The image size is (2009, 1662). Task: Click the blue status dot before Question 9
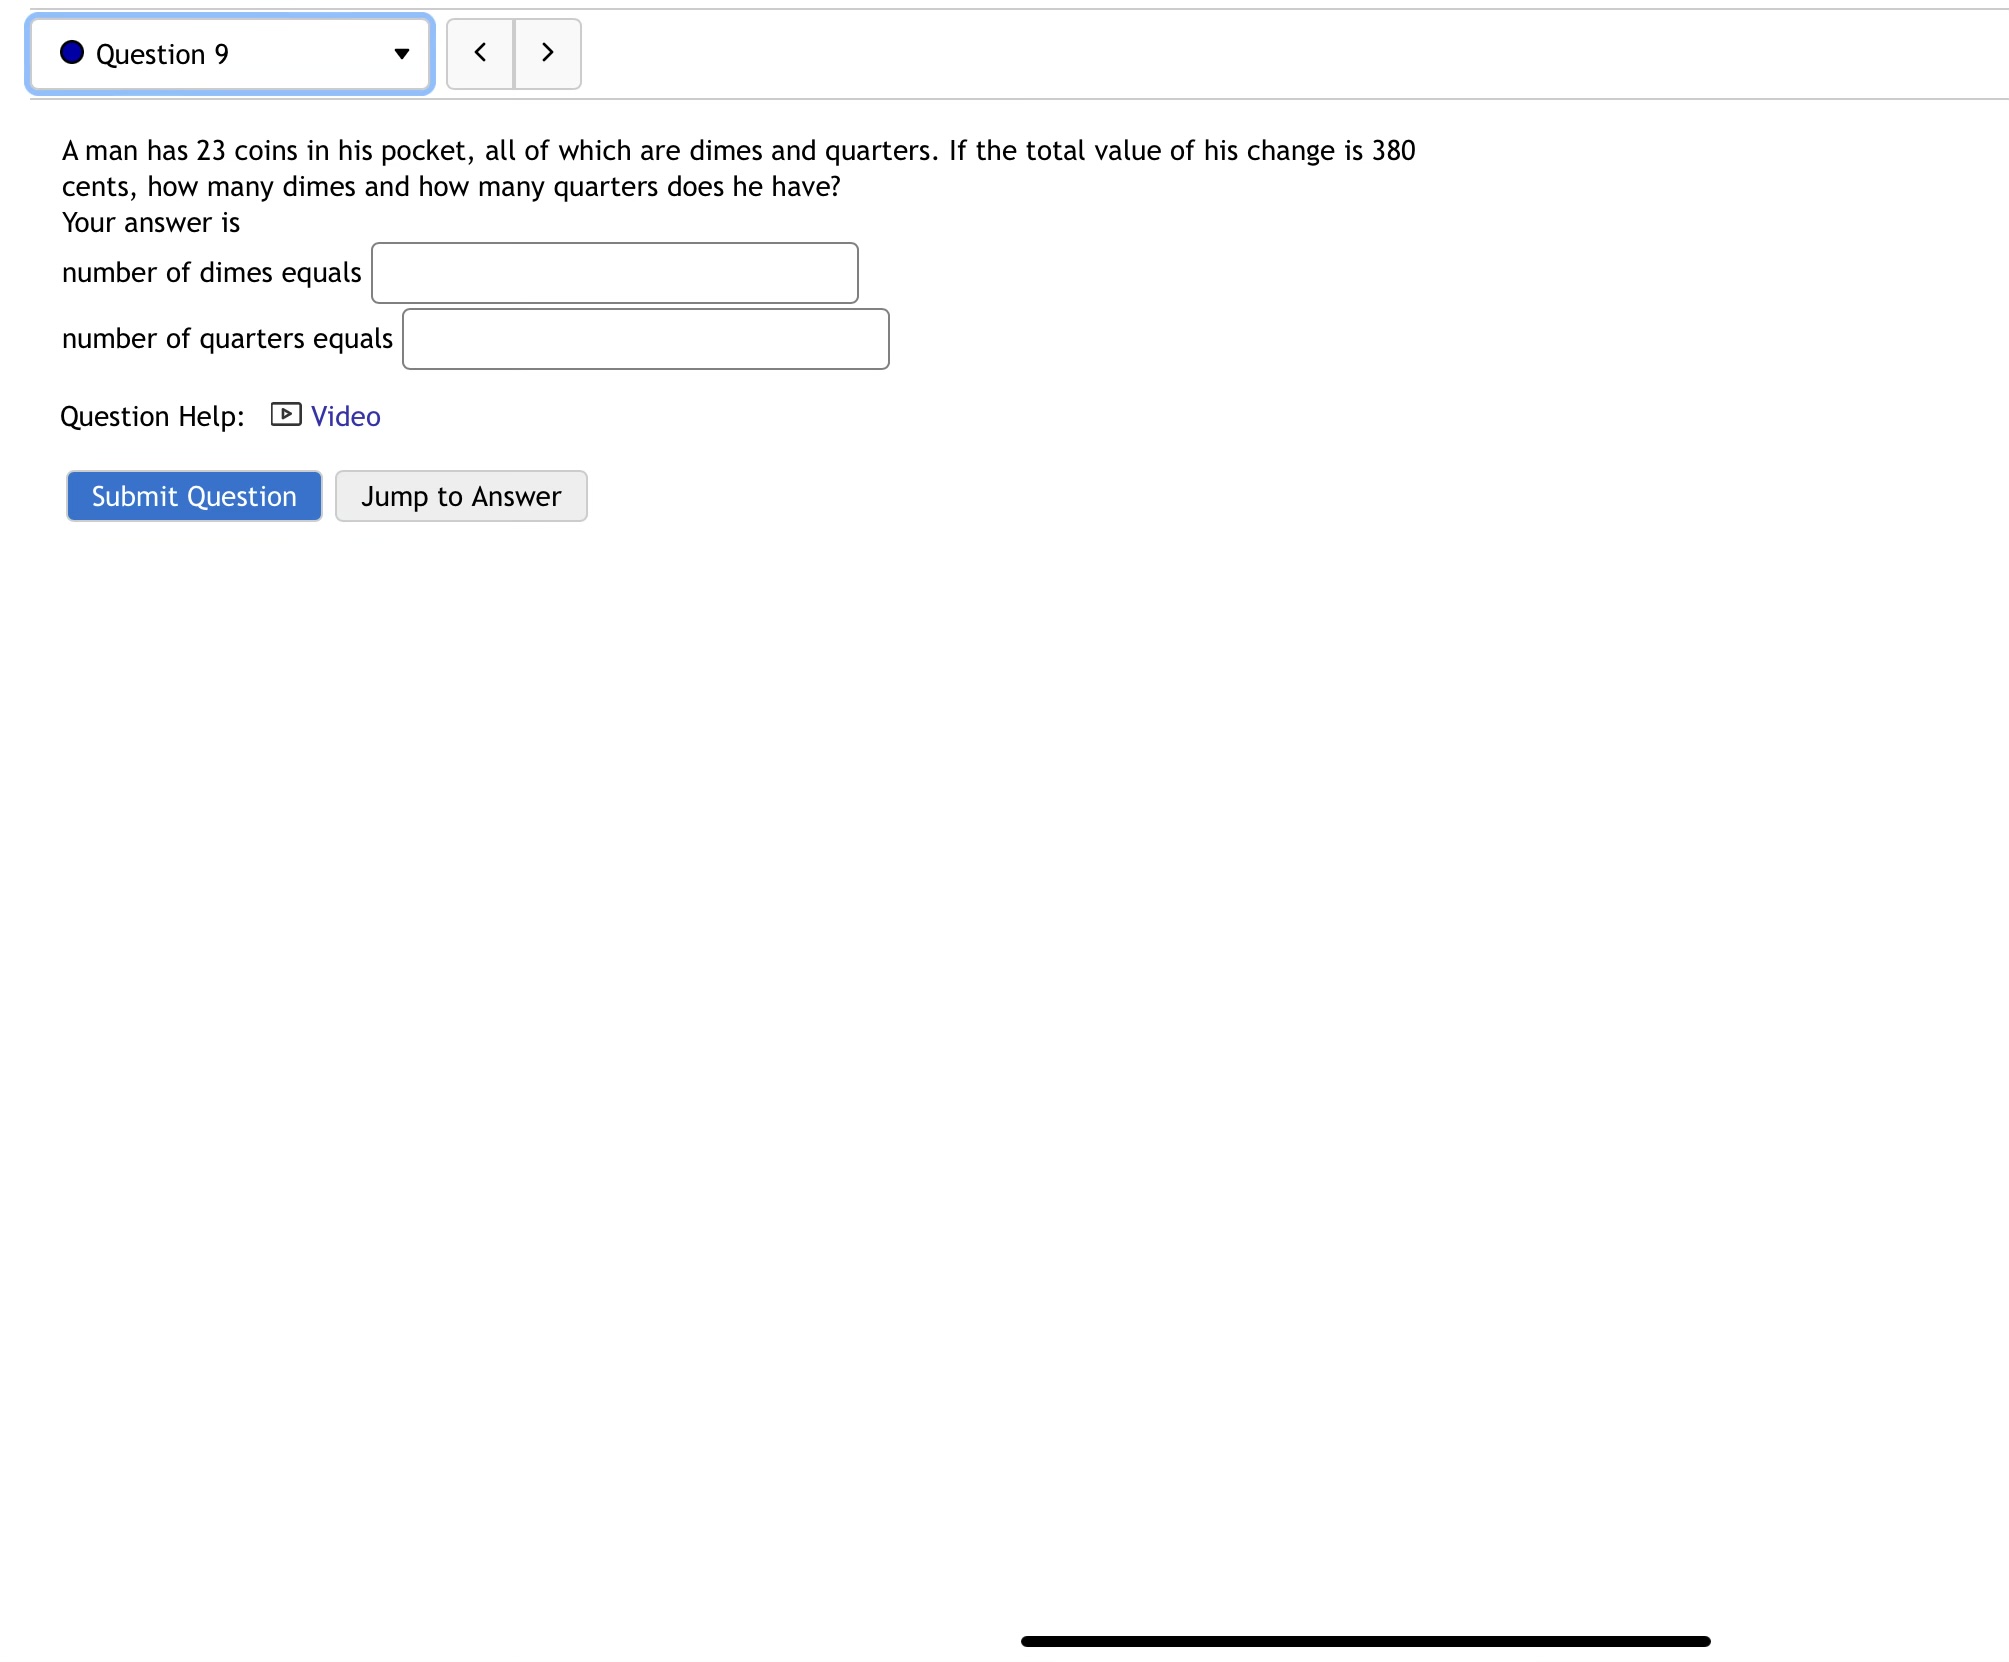pyautogui.click(x=72, y=53)
